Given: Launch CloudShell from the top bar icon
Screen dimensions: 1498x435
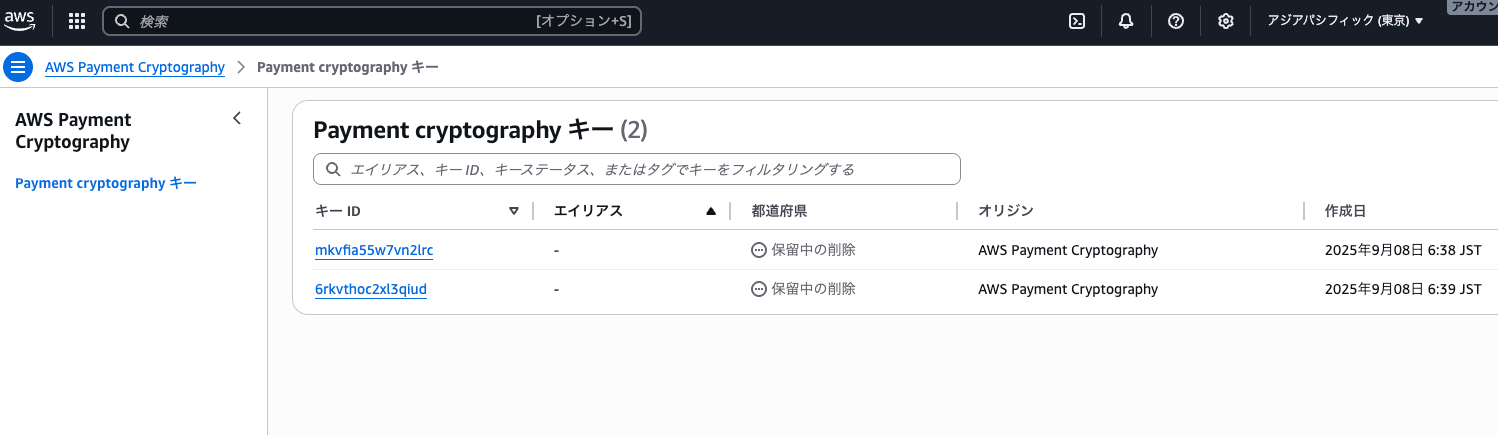Looking at the screenshot, I should pos(1077,21).
